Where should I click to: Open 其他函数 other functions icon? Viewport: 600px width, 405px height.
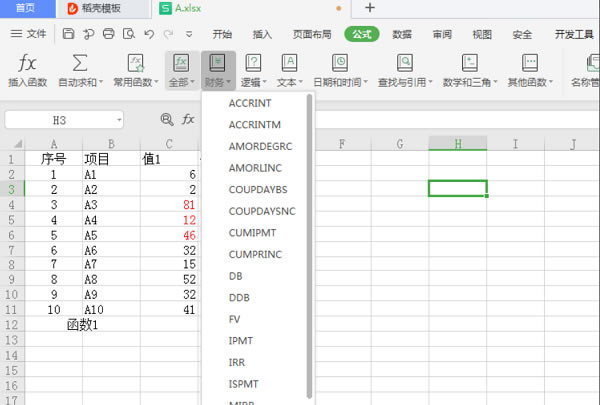[x=530, y=63]
